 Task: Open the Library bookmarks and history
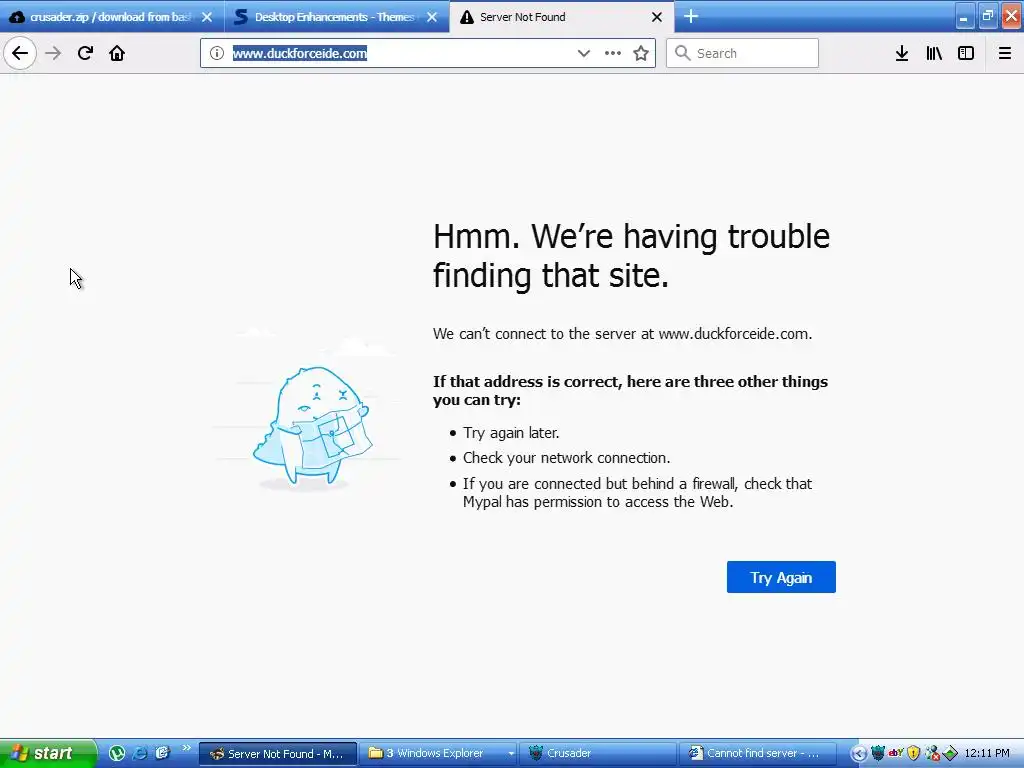(934, 53)
